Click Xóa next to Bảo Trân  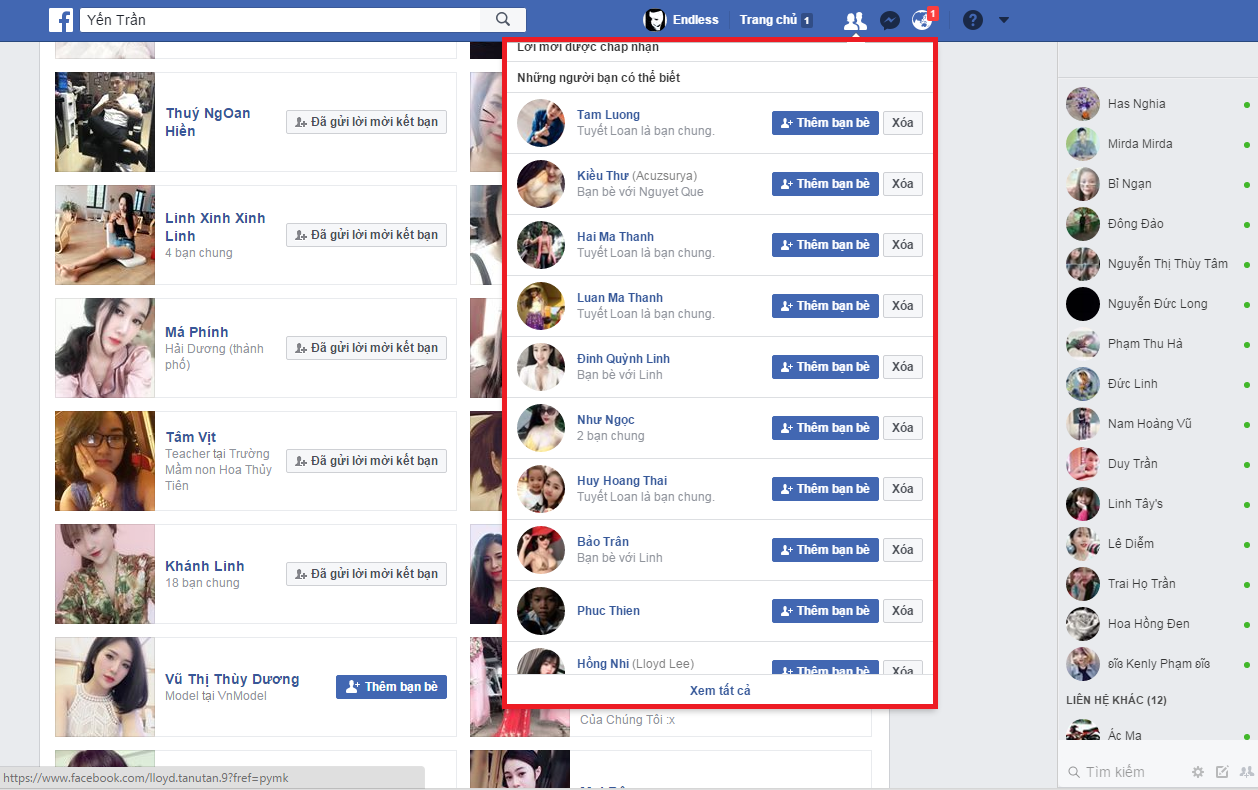(903, 550)
